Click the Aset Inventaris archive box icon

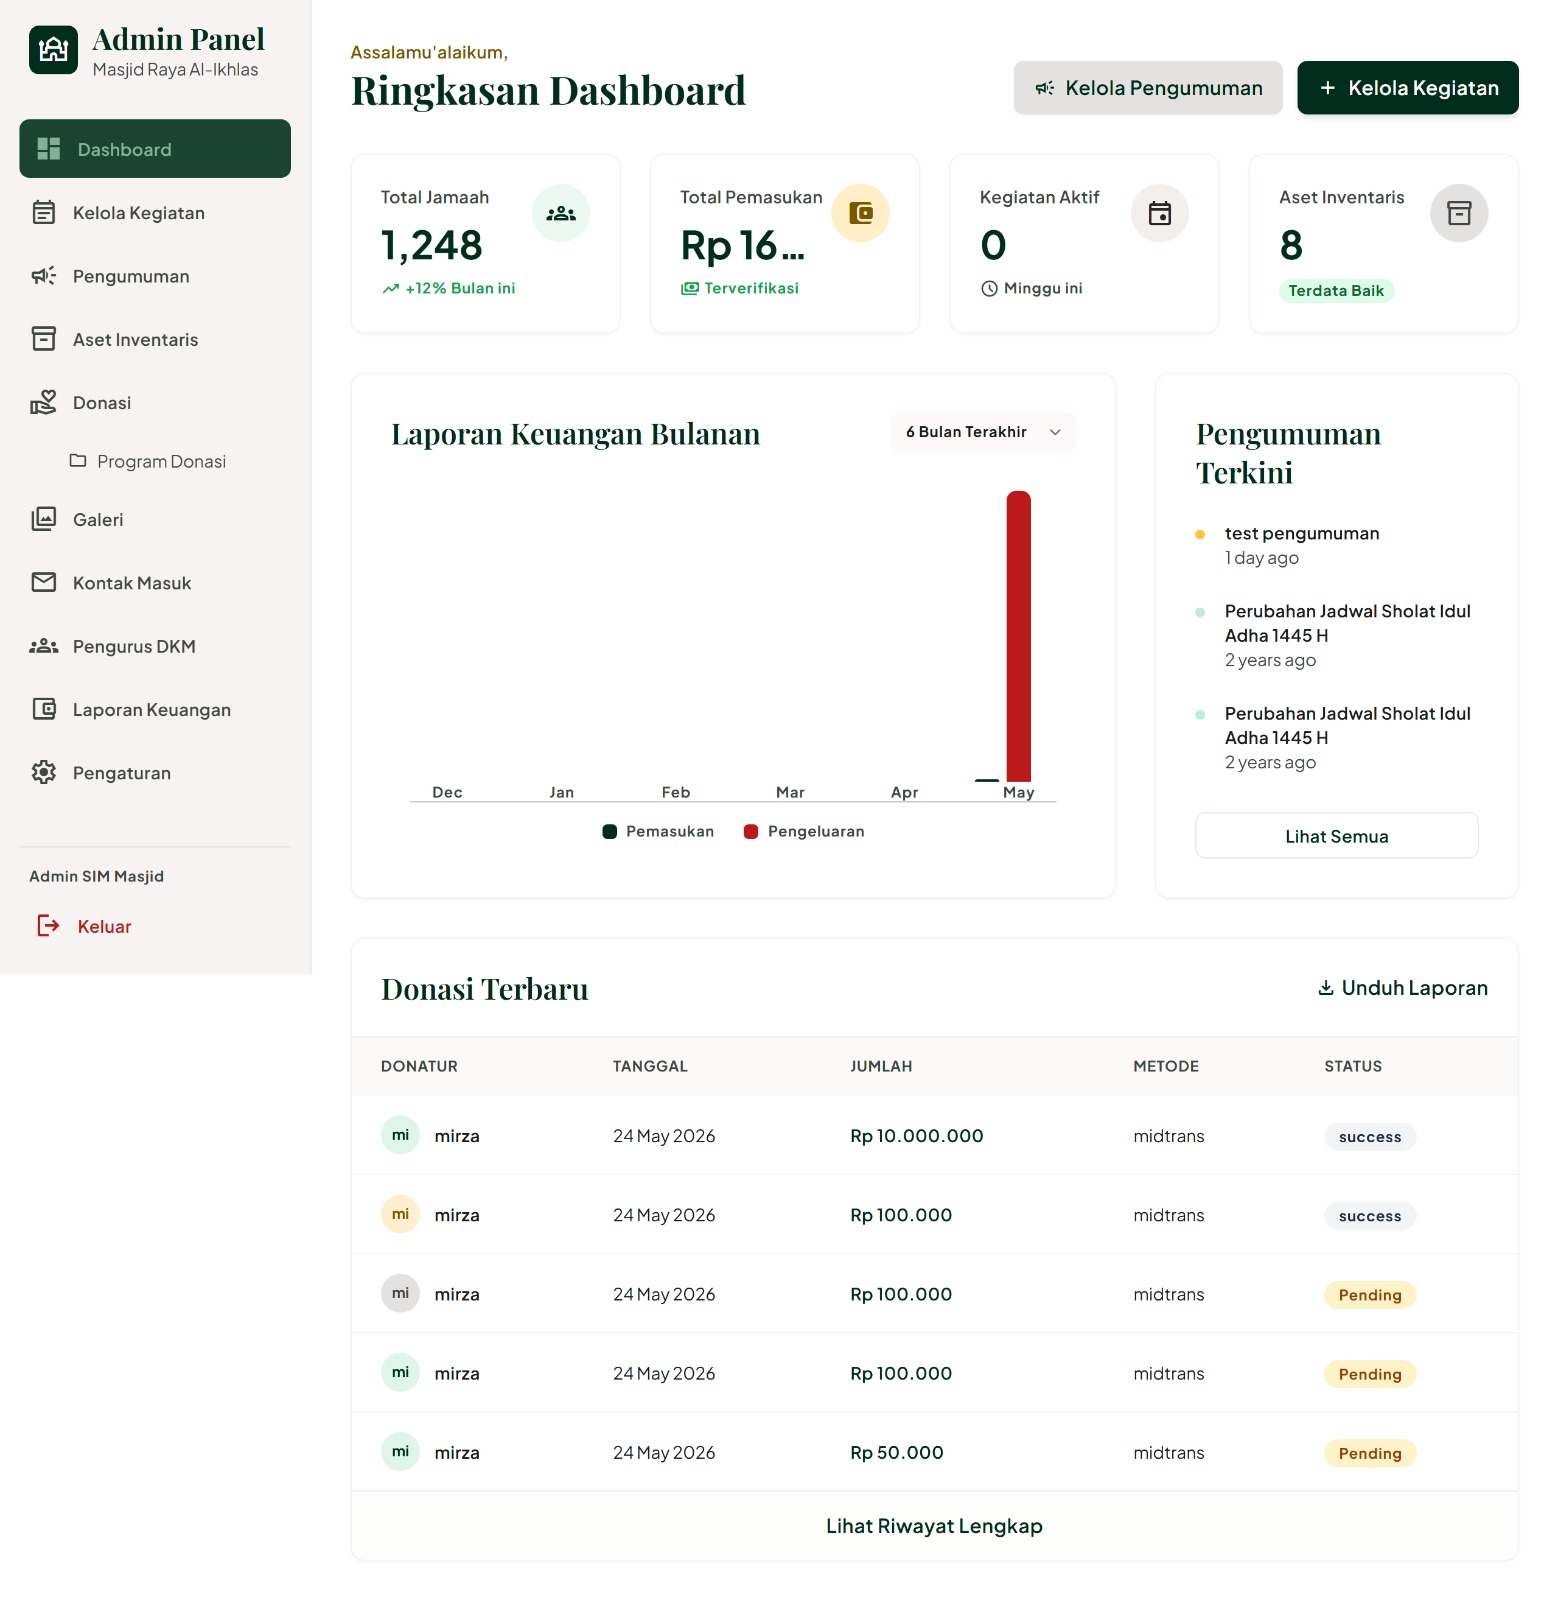click(1460, 213)
